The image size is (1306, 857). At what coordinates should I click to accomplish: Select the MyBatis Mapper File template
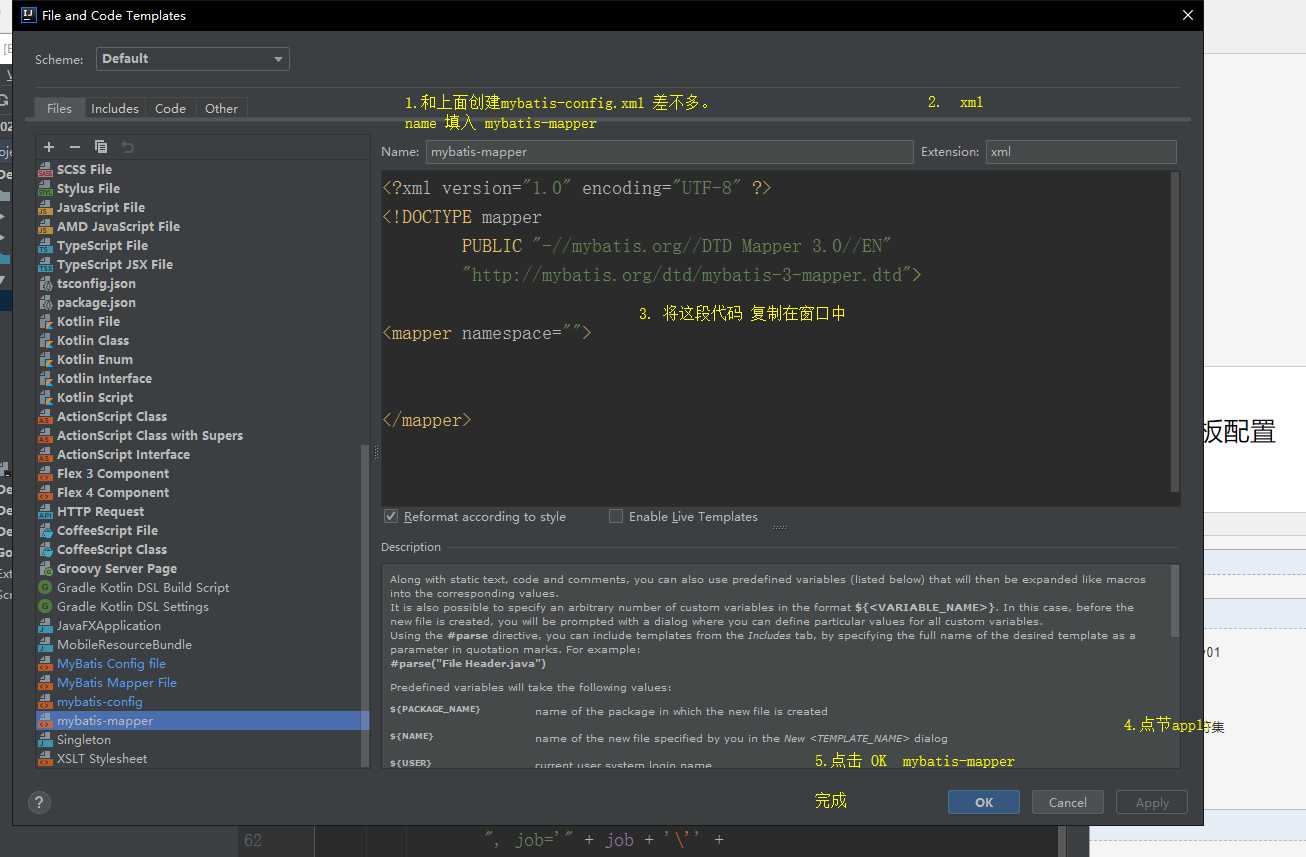click(x=203, y=683)
